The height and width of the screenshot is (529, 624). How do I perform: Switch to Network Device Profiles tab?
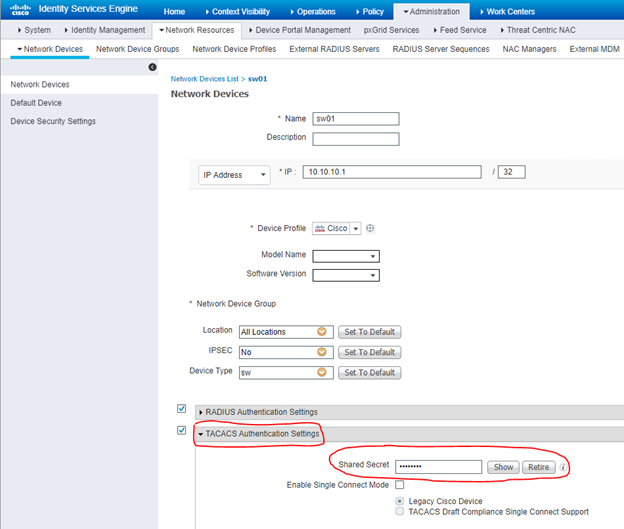(x=234, y=49)
